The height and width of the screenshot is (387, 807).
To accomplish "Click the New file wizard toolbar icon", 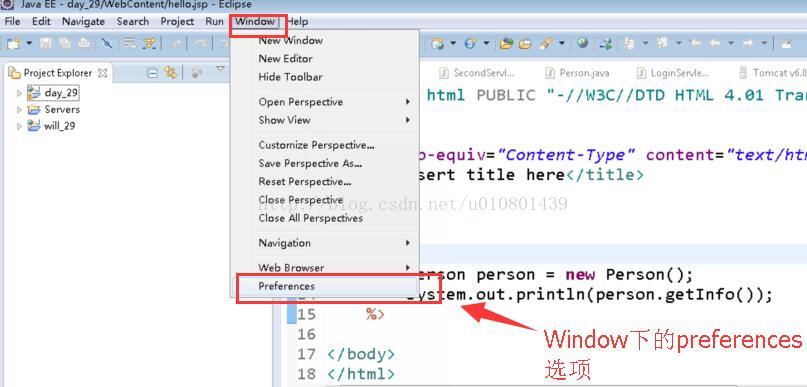I will click(x=13, y=44).
